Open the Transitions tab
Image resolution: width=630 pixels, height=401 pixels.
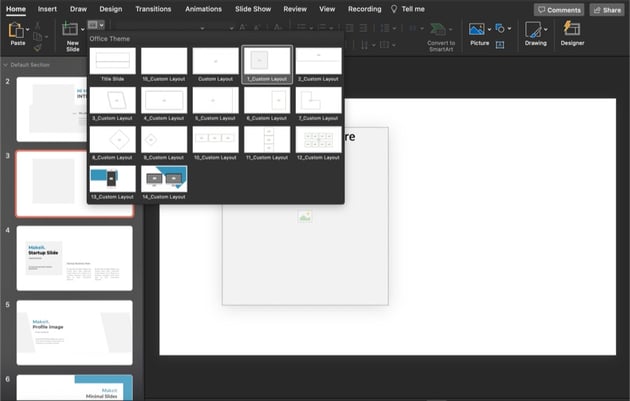tap(153, 9)
